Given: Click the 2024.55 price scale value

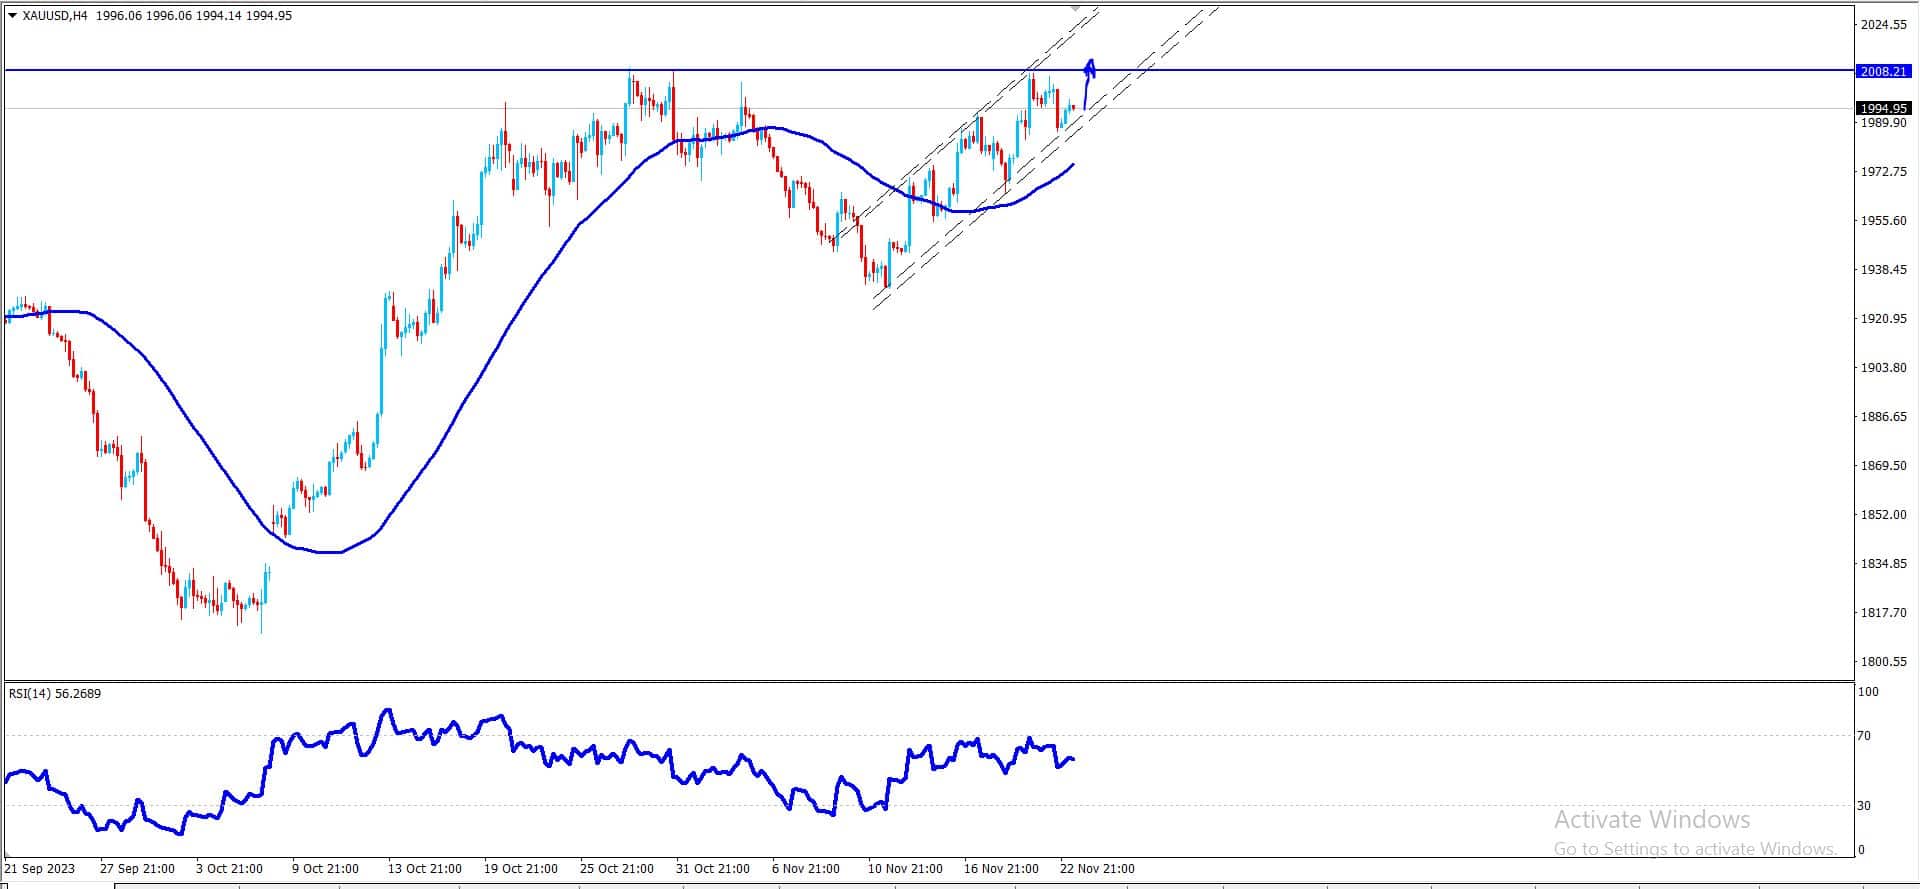Looking at the screenshot, I should pos(1883,25).
